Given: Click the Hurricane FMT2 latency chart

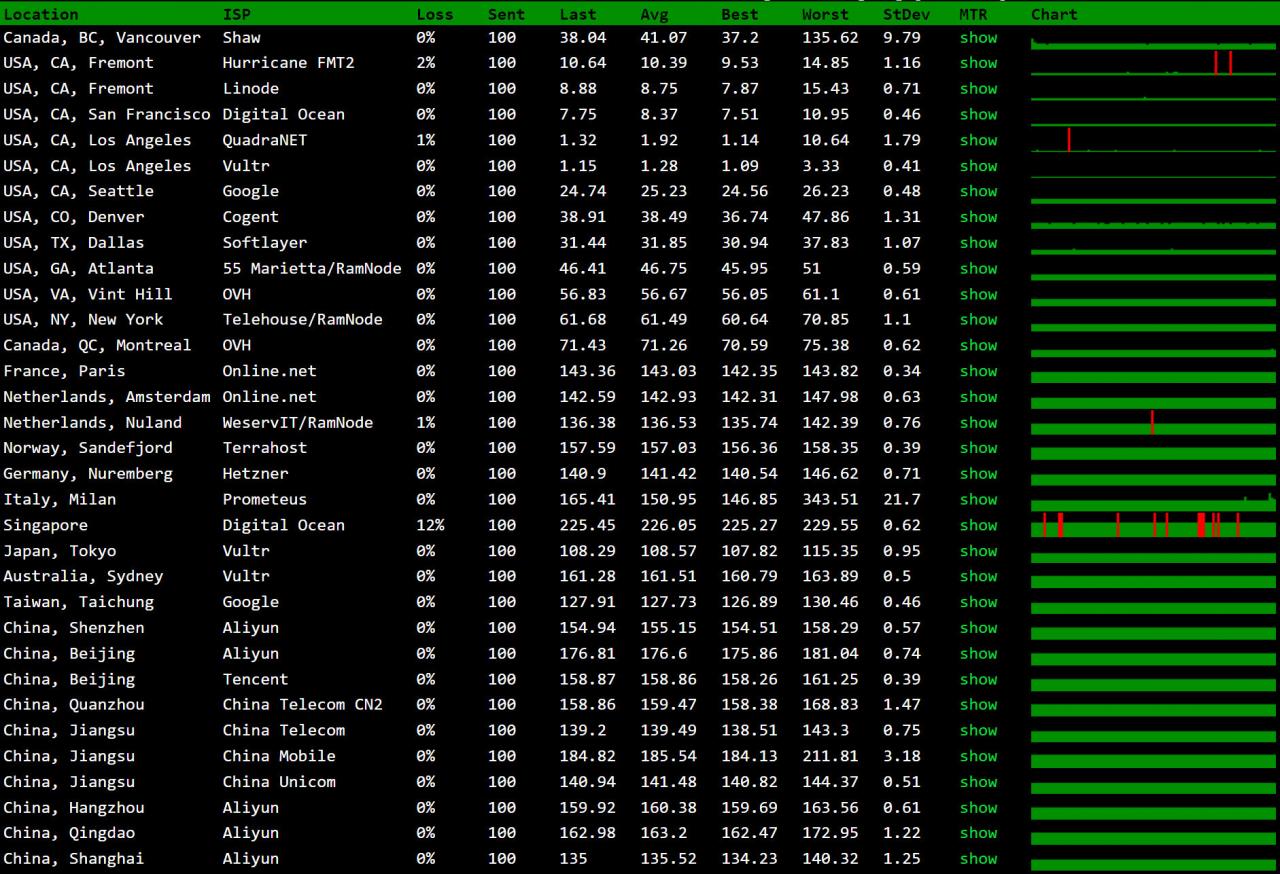Looking at the screenshot, I should [x=1154, y=63].
